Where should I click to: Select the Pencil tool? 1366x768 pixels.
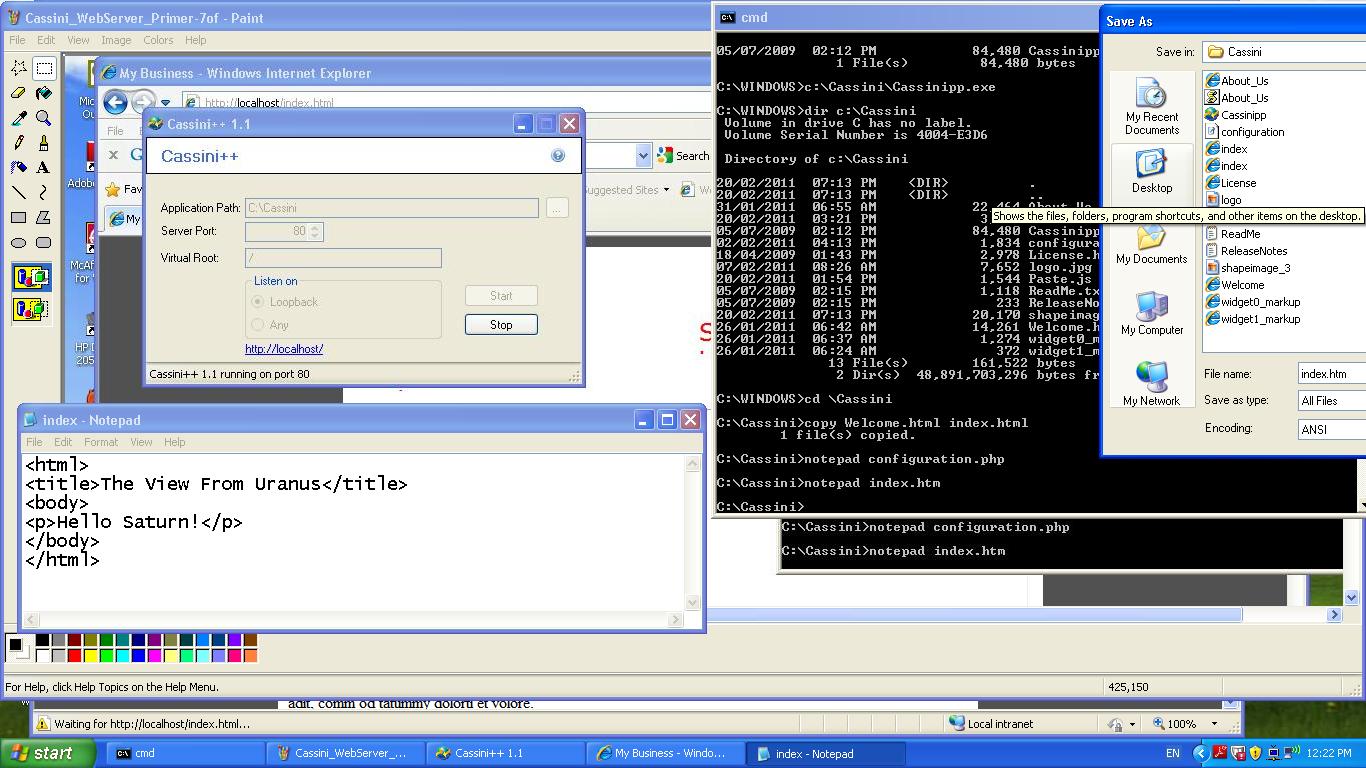18,143
